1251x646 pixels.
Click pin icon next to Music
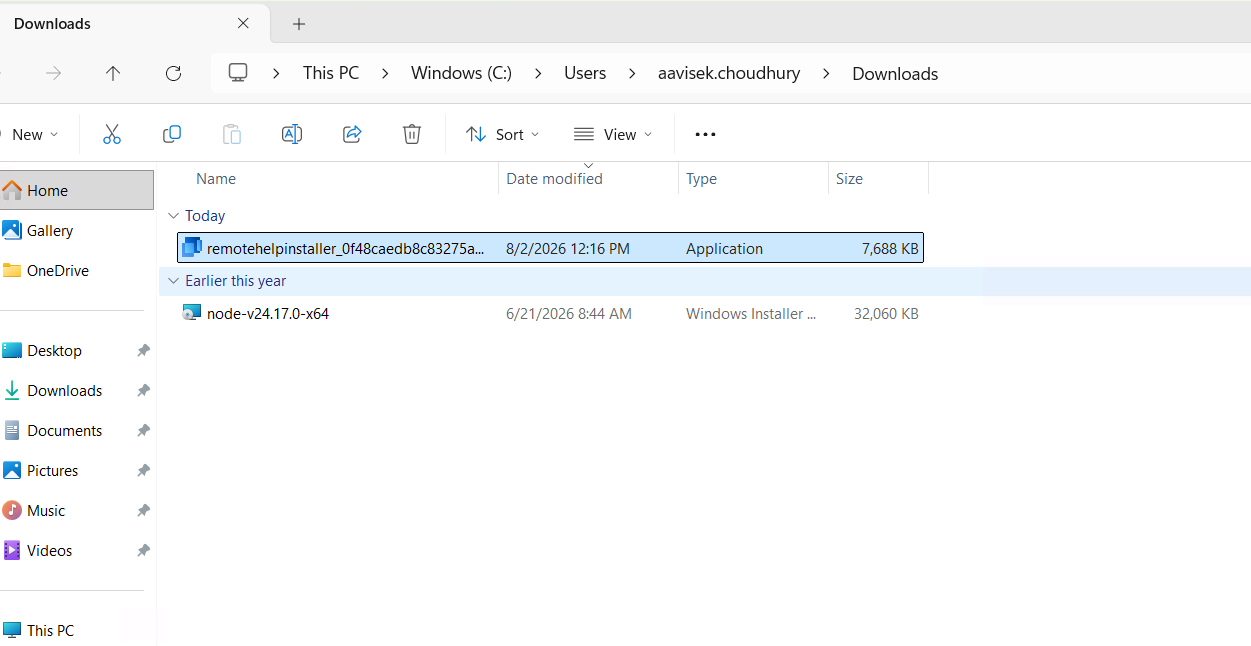[143, 510]
